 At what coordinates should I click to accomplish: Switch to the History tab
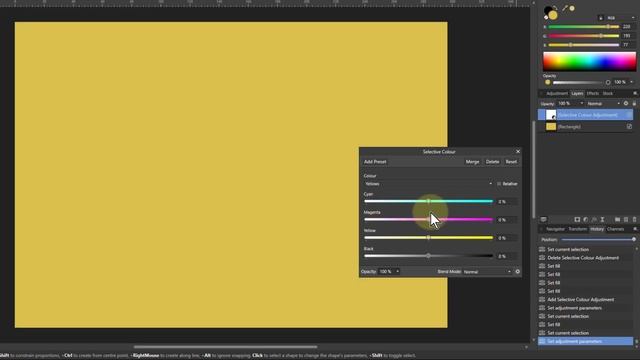[597, 229]
